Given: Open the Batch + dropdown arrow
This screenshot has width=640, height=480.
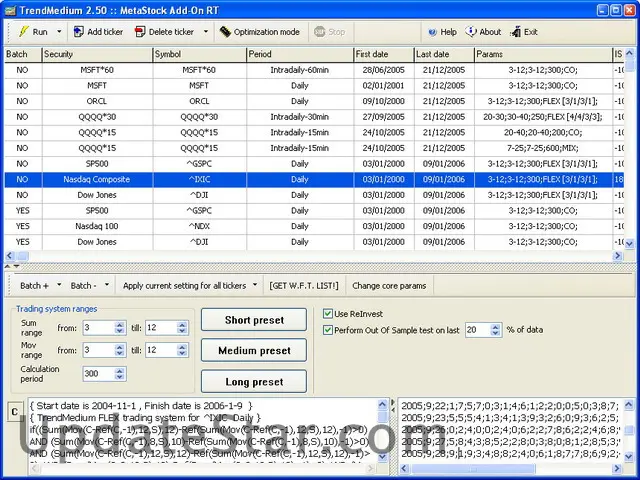Looking at the screenshot, I should coord(59,284).
